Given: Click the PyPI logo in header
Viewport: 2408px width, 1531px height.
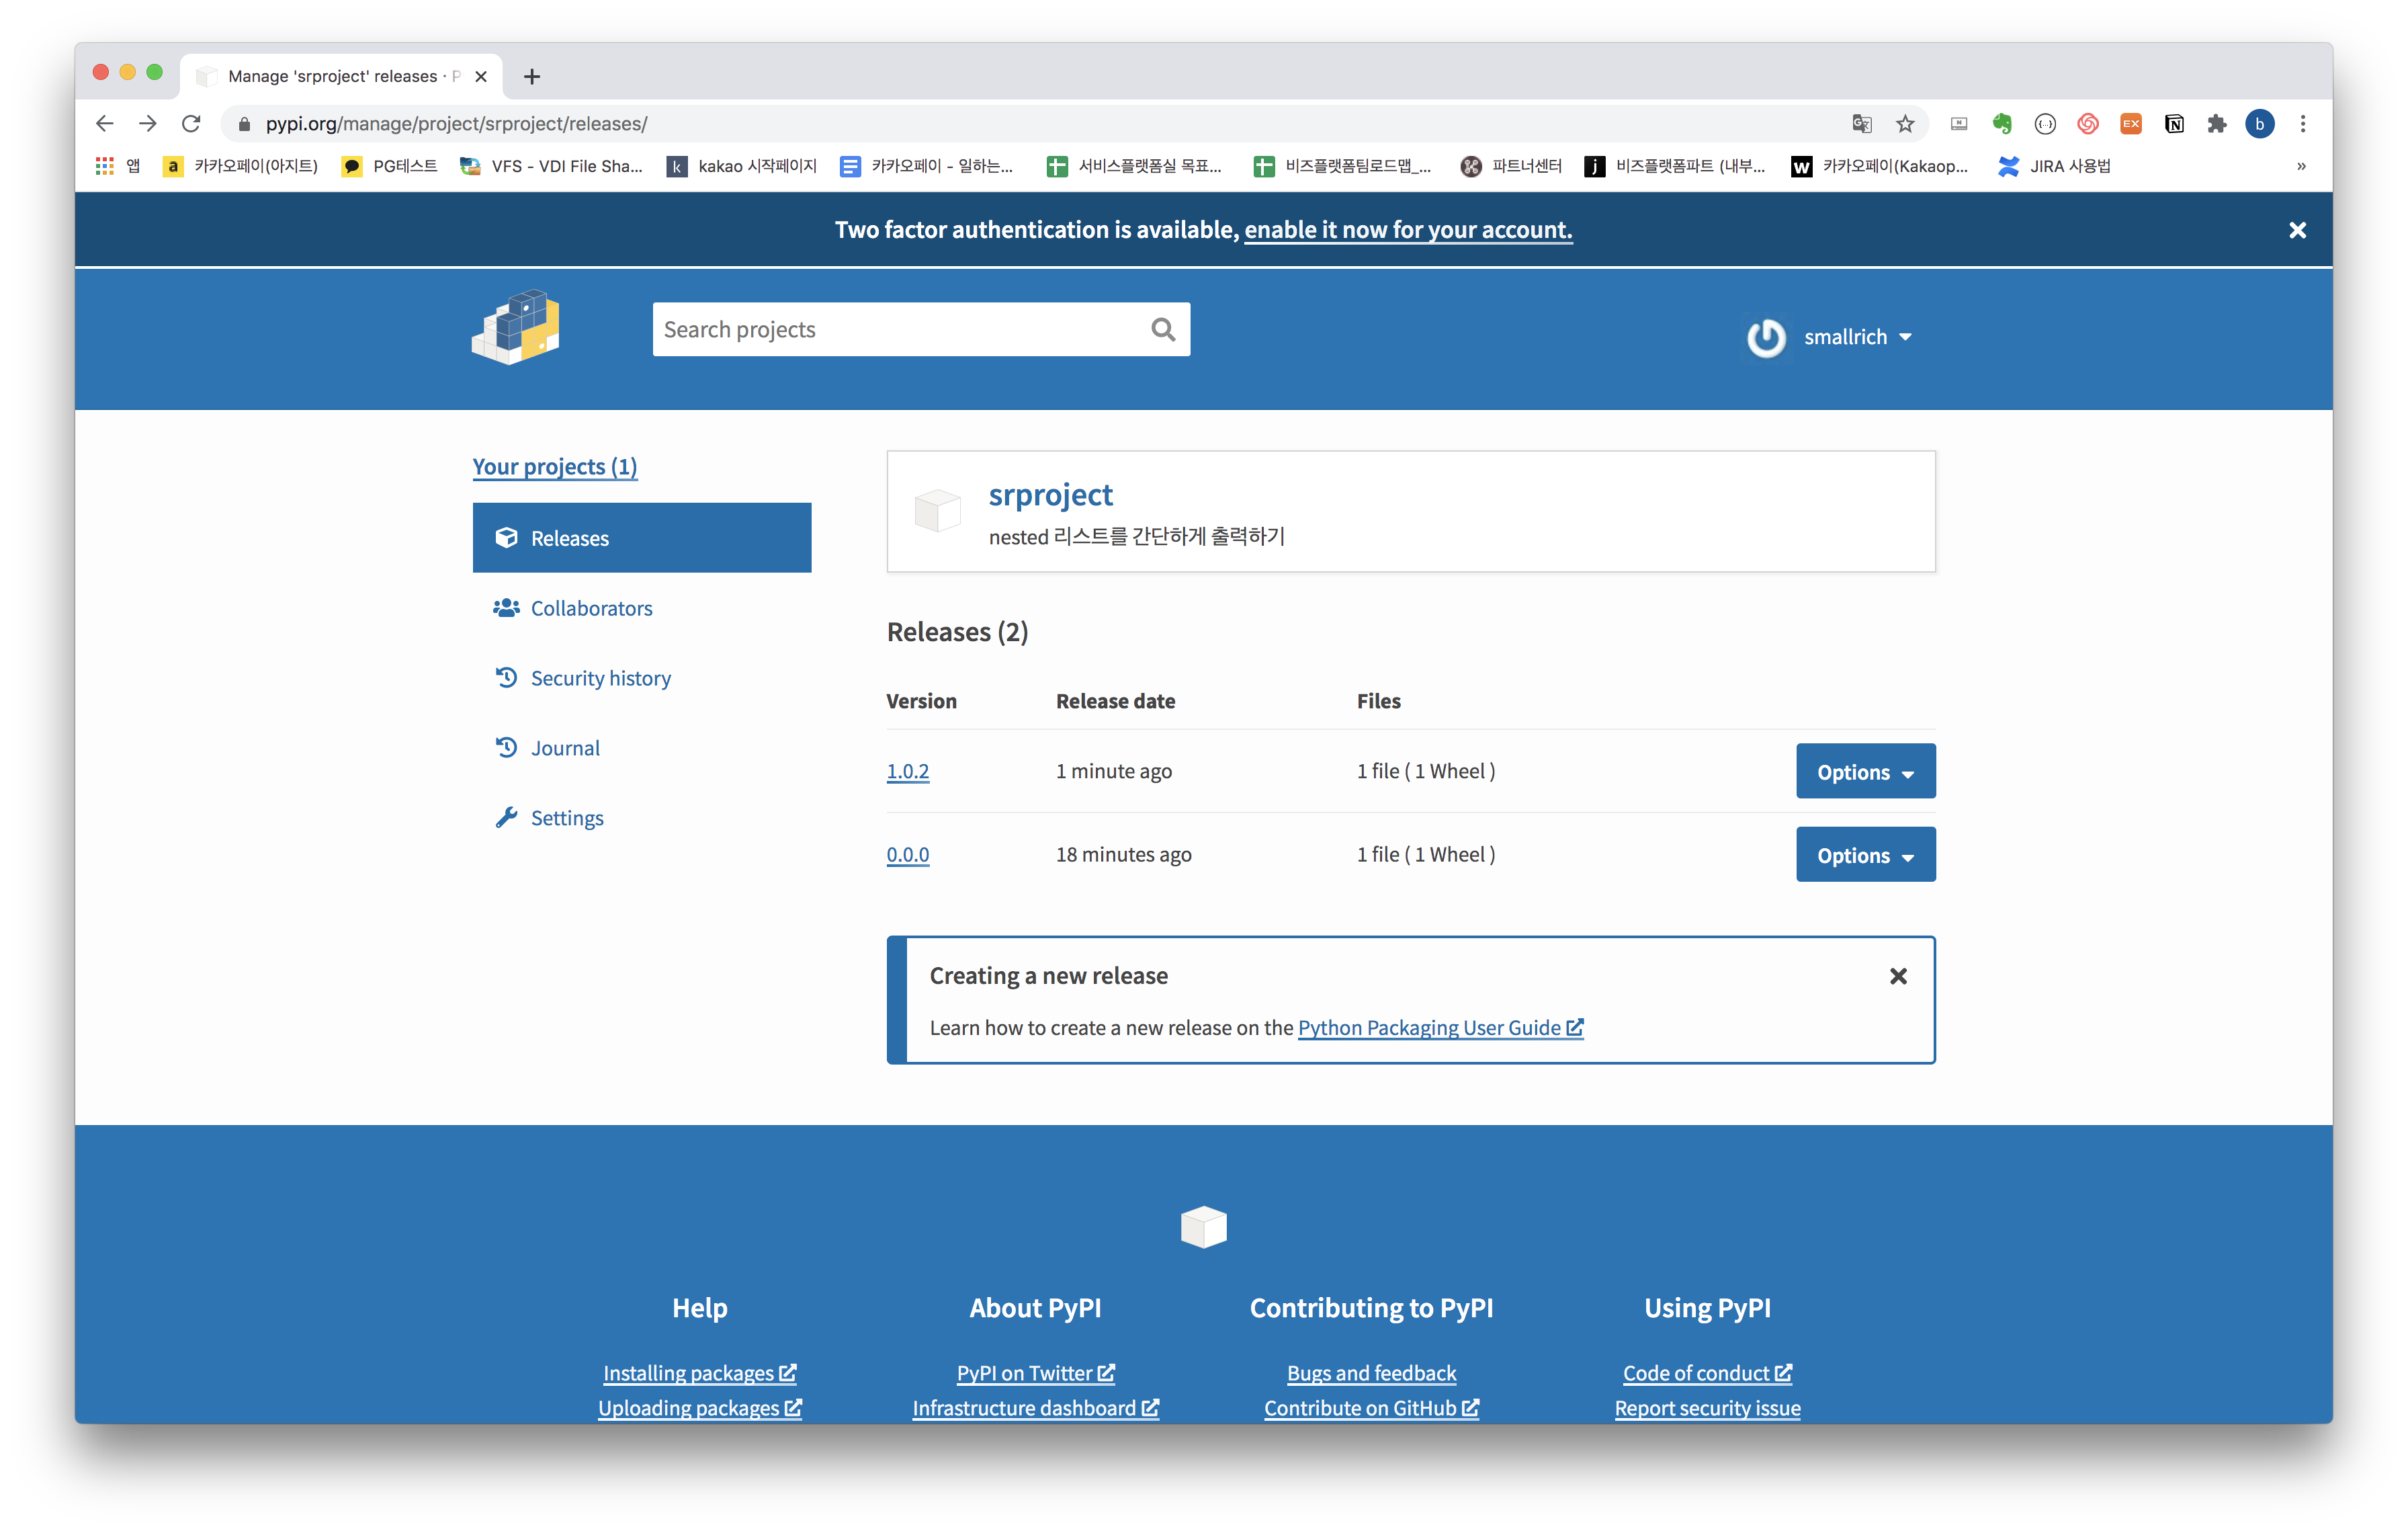Looking at the screenshot, I should coord(515,328).
